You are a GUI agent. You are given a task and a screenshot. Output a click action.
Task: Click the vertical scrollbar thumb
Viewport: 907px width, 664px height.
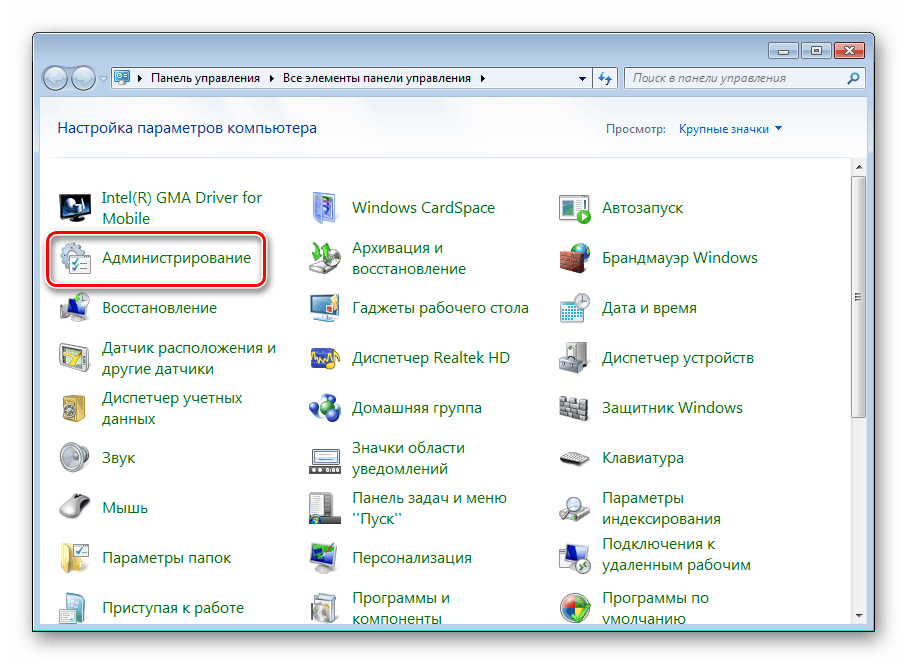pyautogui.click(x=858, y=297)
